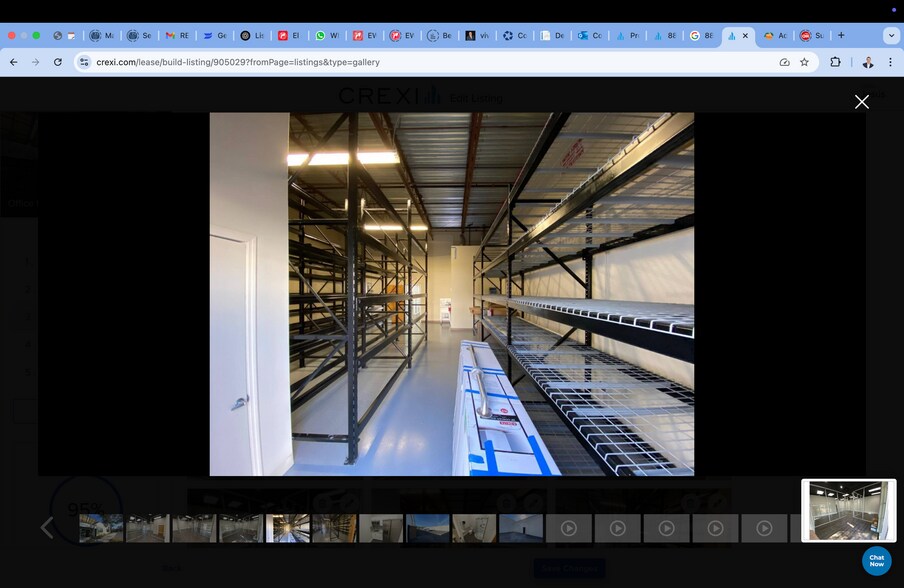This screenshot has height=588, width=904.
Task: Switch to the WhatsApp browser tab
Action: pyautogui.click(x=326, y=35)
